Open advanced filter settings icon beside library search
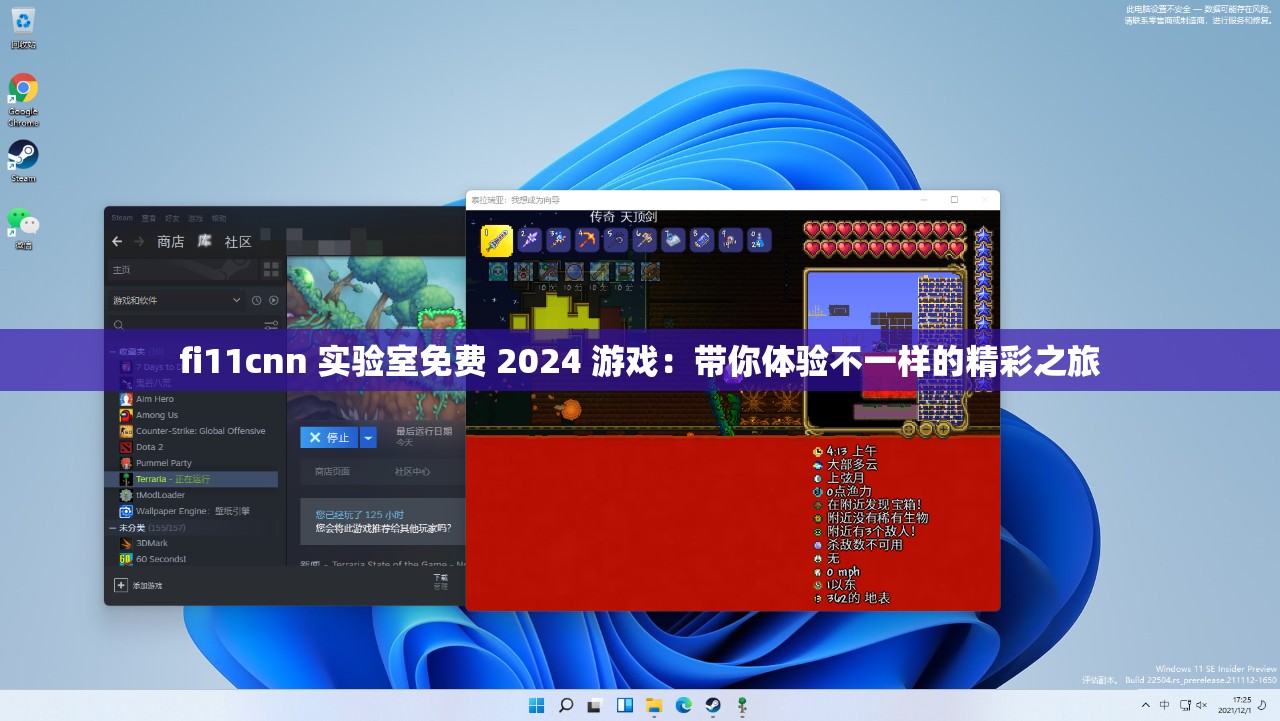 click(270, 325)
